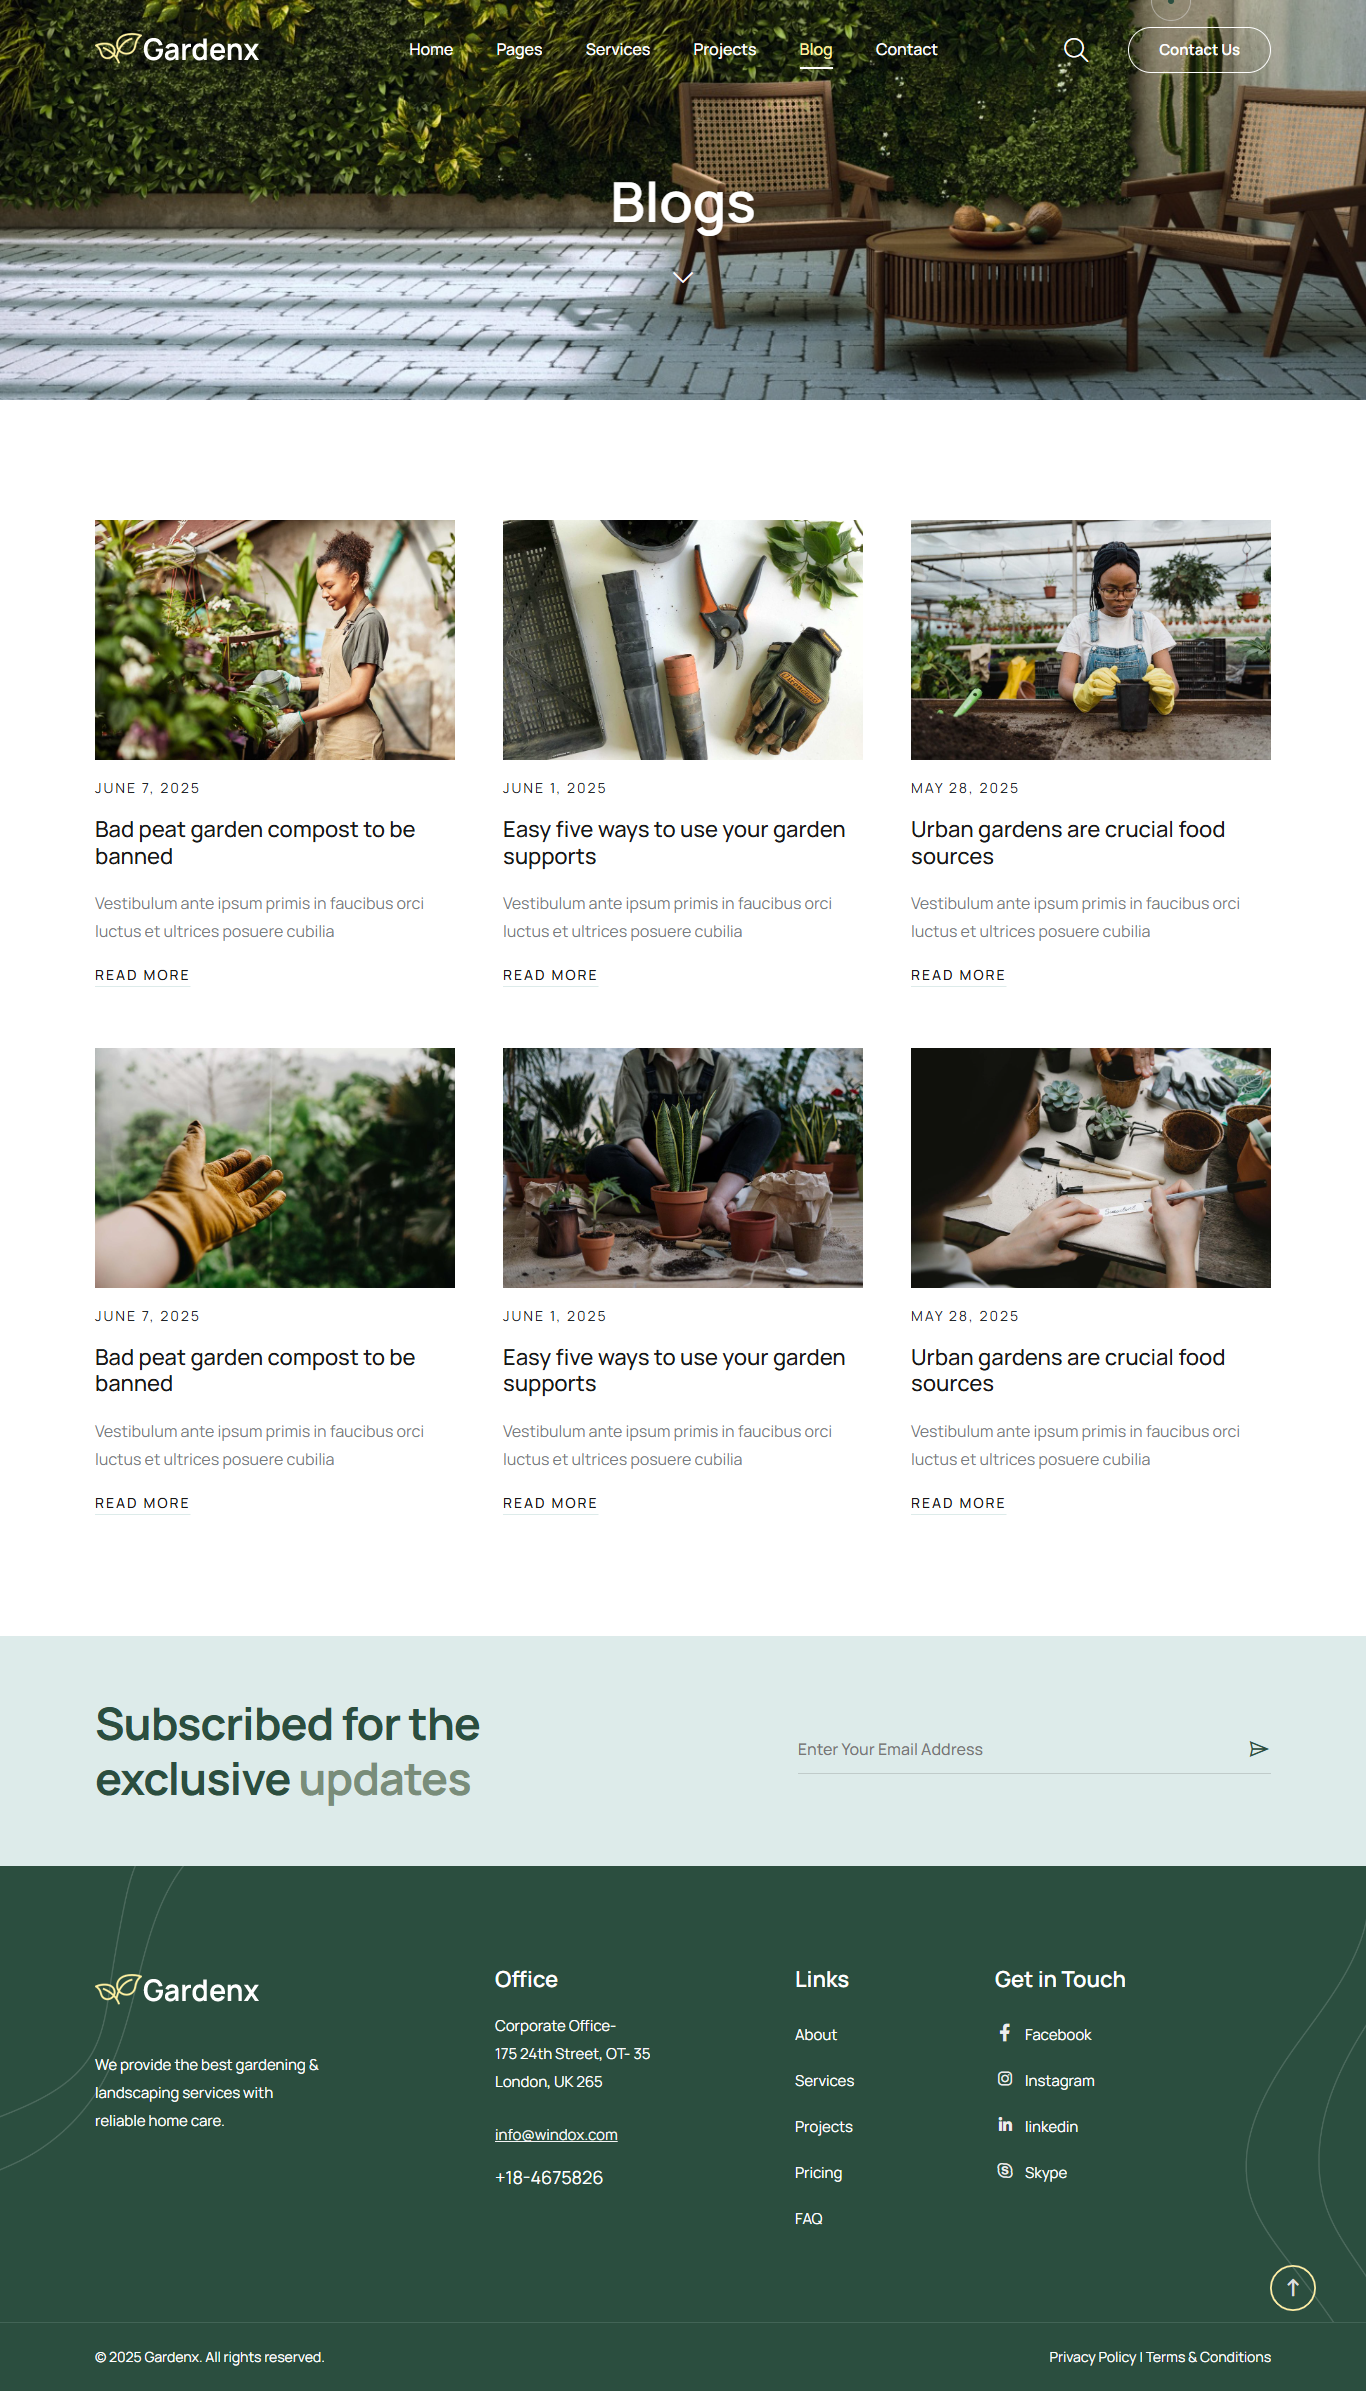This screenshot has width=1366, height=2391.
Task: Submit email with paper plane icon
Action: click(x=1258, y=1749)
